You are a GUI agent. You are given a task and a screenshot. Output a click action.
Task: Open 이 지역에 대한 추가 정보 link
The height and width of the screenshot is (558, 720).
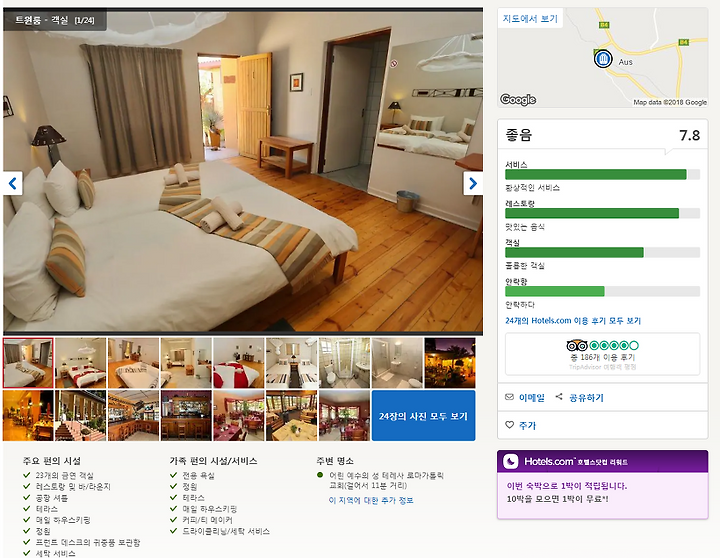point(371,500)
